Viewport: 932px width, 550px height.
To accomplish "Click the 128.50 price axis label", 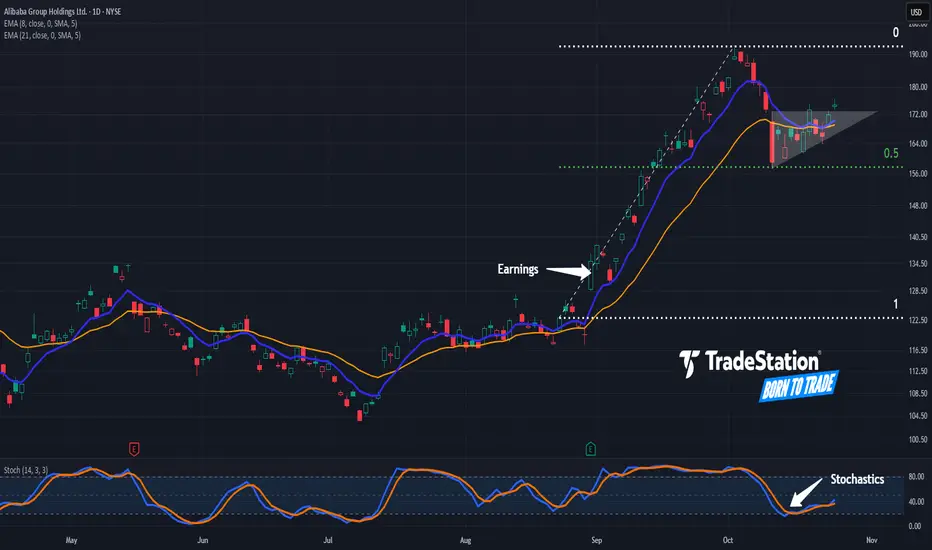I will tap(918, 291).
